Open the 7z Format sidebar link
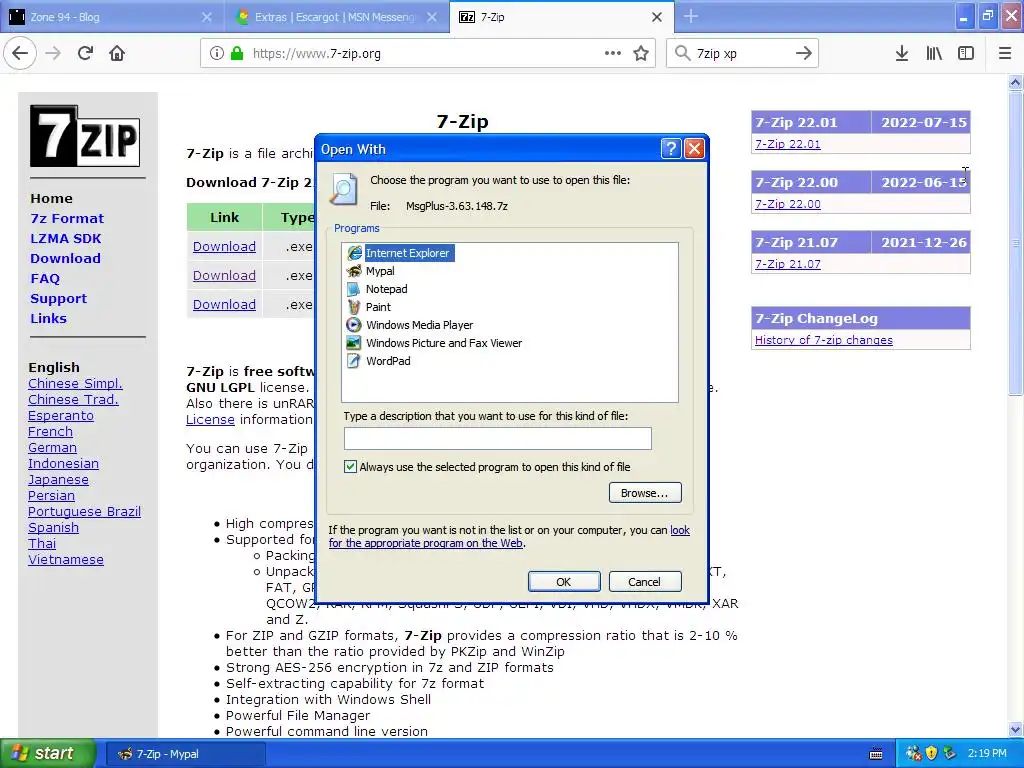The width and height of the screenshot is (1024, 768). point(67,218)
